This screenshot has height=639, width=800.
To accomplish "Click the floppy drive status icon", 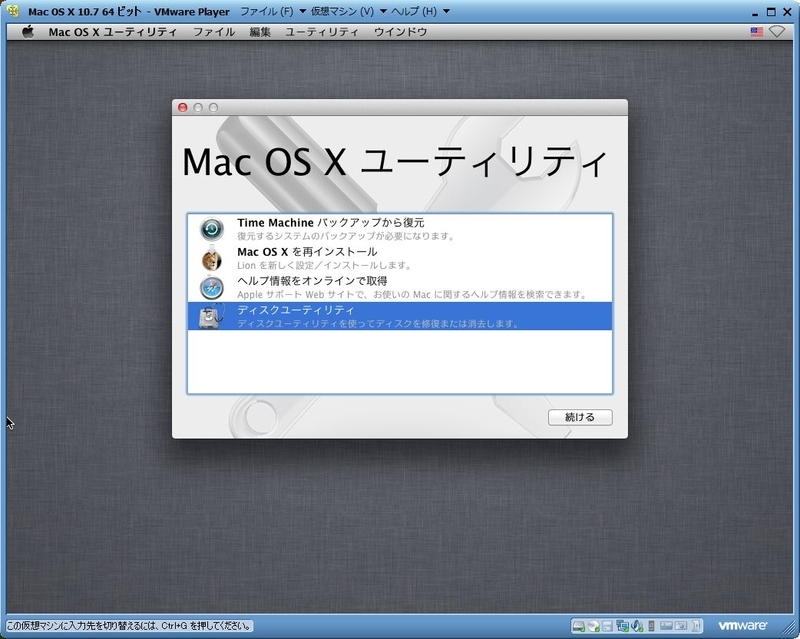I will point(608,626).
